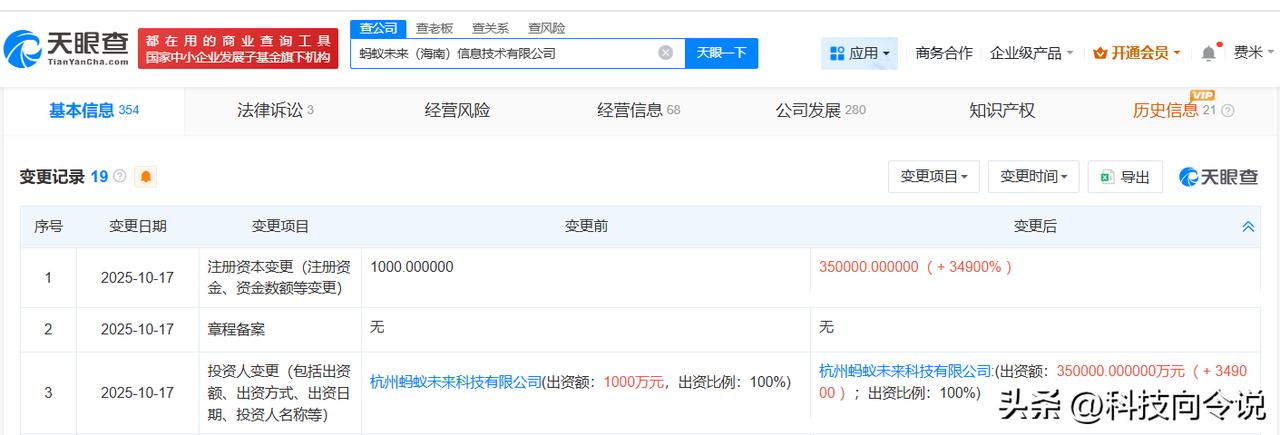Clear the search box with the X icon
This screenshot has width=1280, height=435.
(665, 53)
